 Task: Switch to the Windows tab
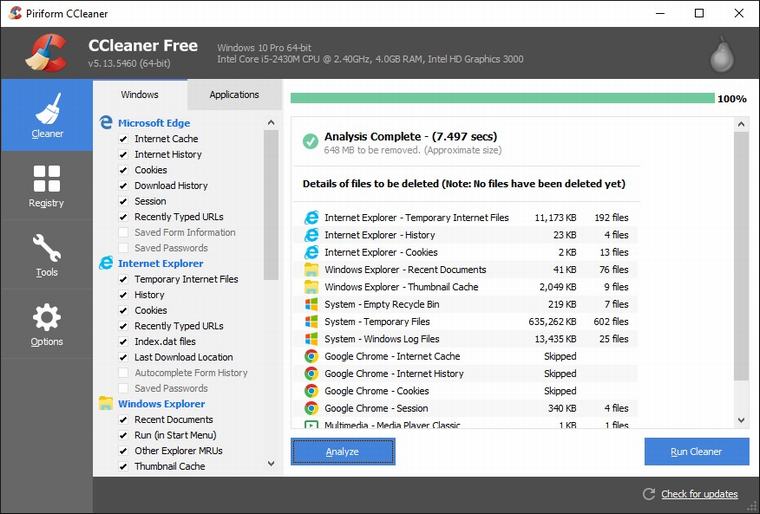(x=140, y=95)
